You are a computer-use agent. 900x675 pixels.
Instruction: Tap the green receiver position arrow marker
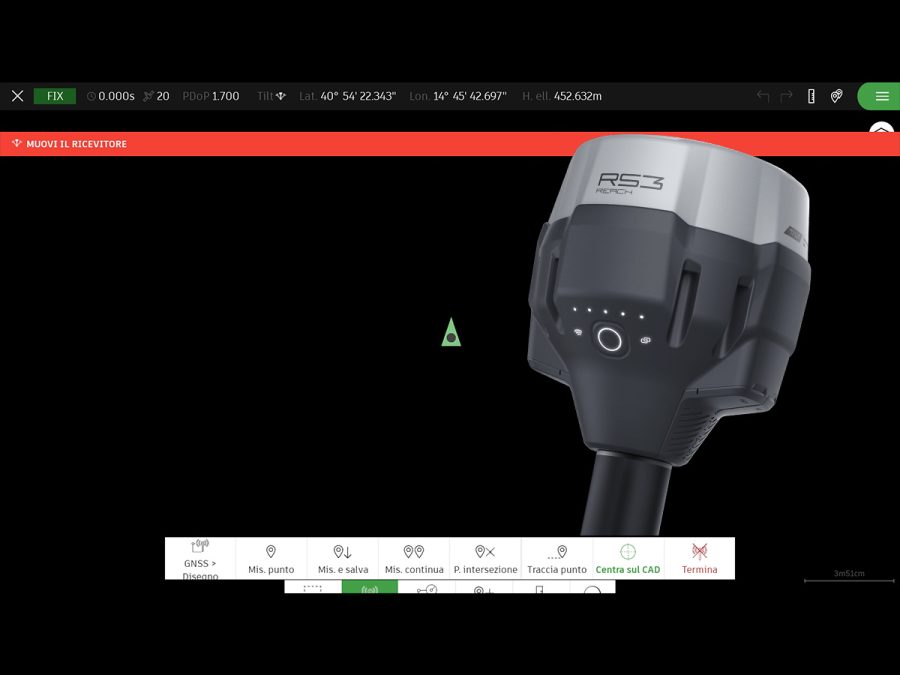click(451, 332)
